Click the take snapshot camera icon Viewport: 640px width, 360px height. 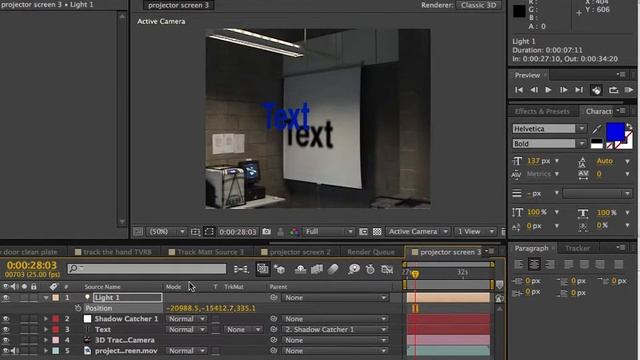(x=267, y=231)
